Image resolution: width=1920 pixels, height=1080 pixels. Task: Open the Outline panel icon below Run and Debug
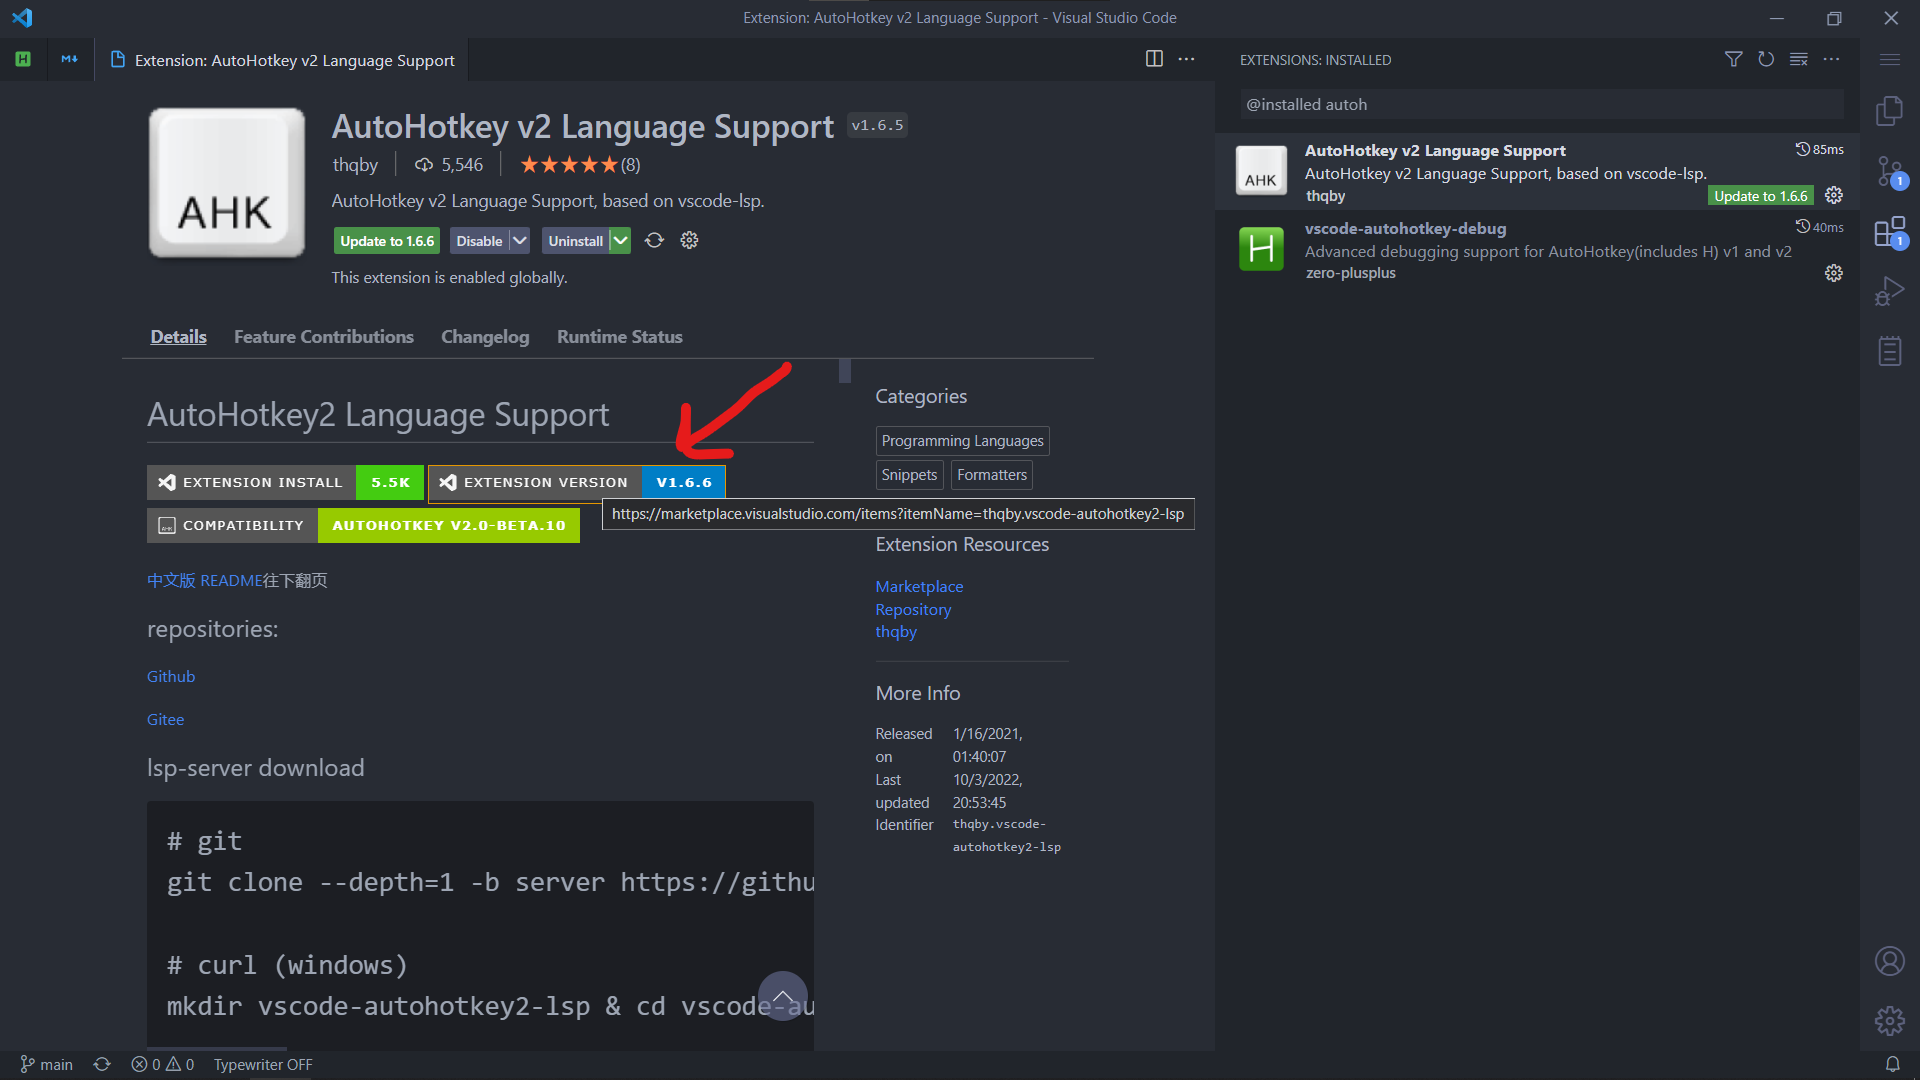click(1890, 350)
